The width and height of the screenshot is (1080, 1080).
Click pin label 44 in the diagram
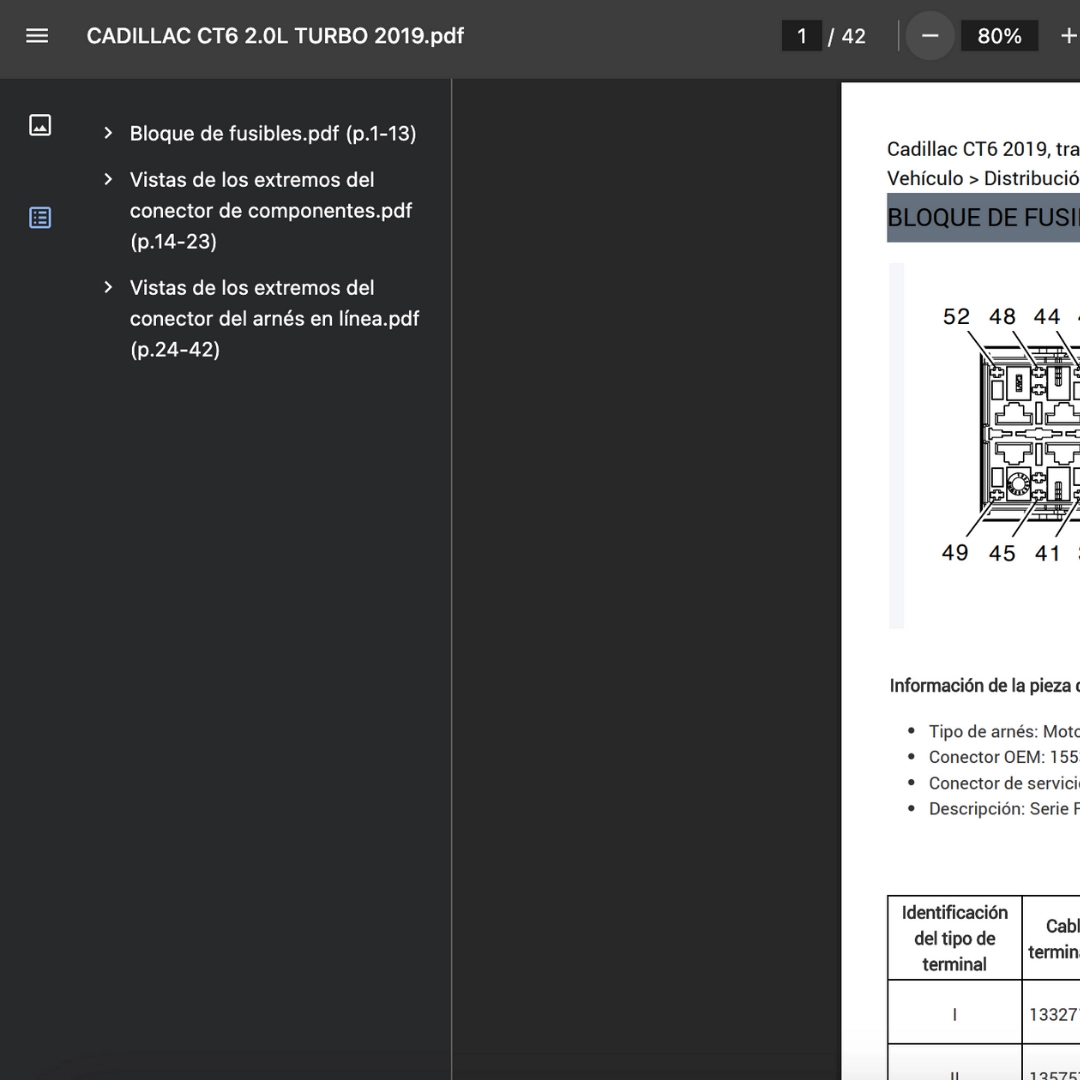[x=1047, y=316]
